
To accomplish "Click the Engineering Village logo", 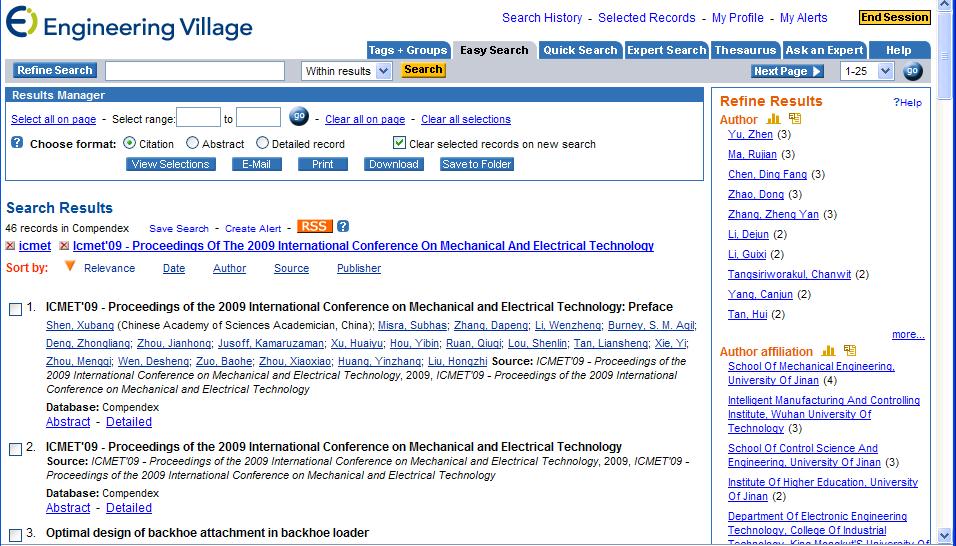I will tap(129, 23).
